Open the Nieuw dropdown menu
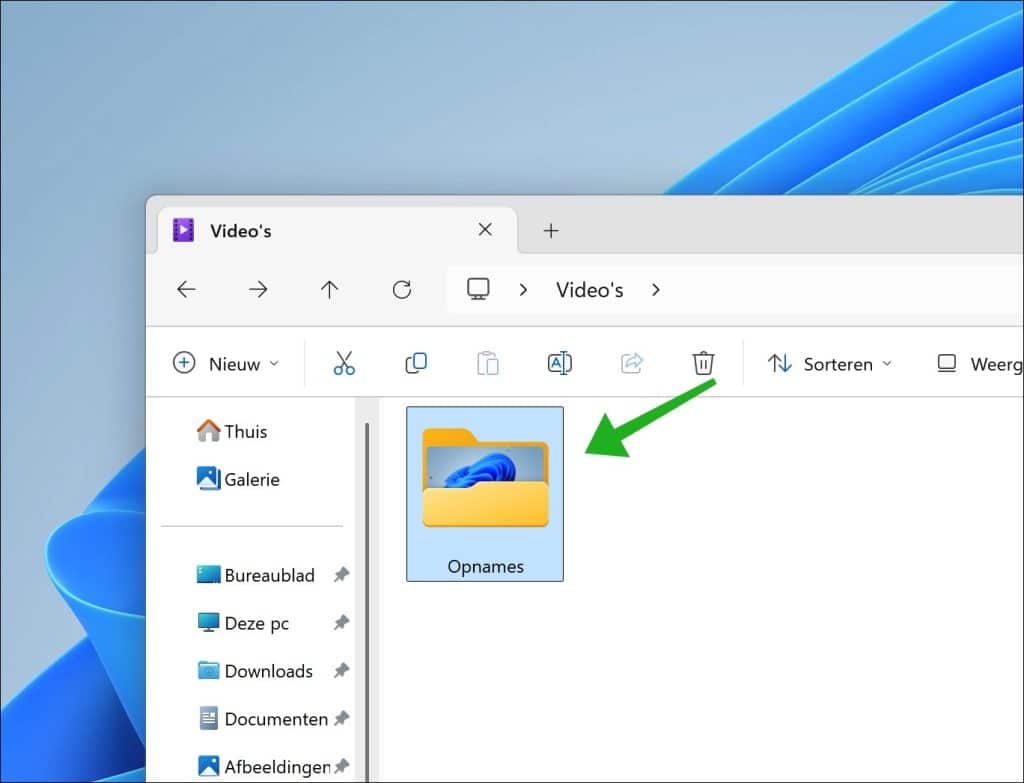Viewport: 1024px width, 783px height. point(226,364)
